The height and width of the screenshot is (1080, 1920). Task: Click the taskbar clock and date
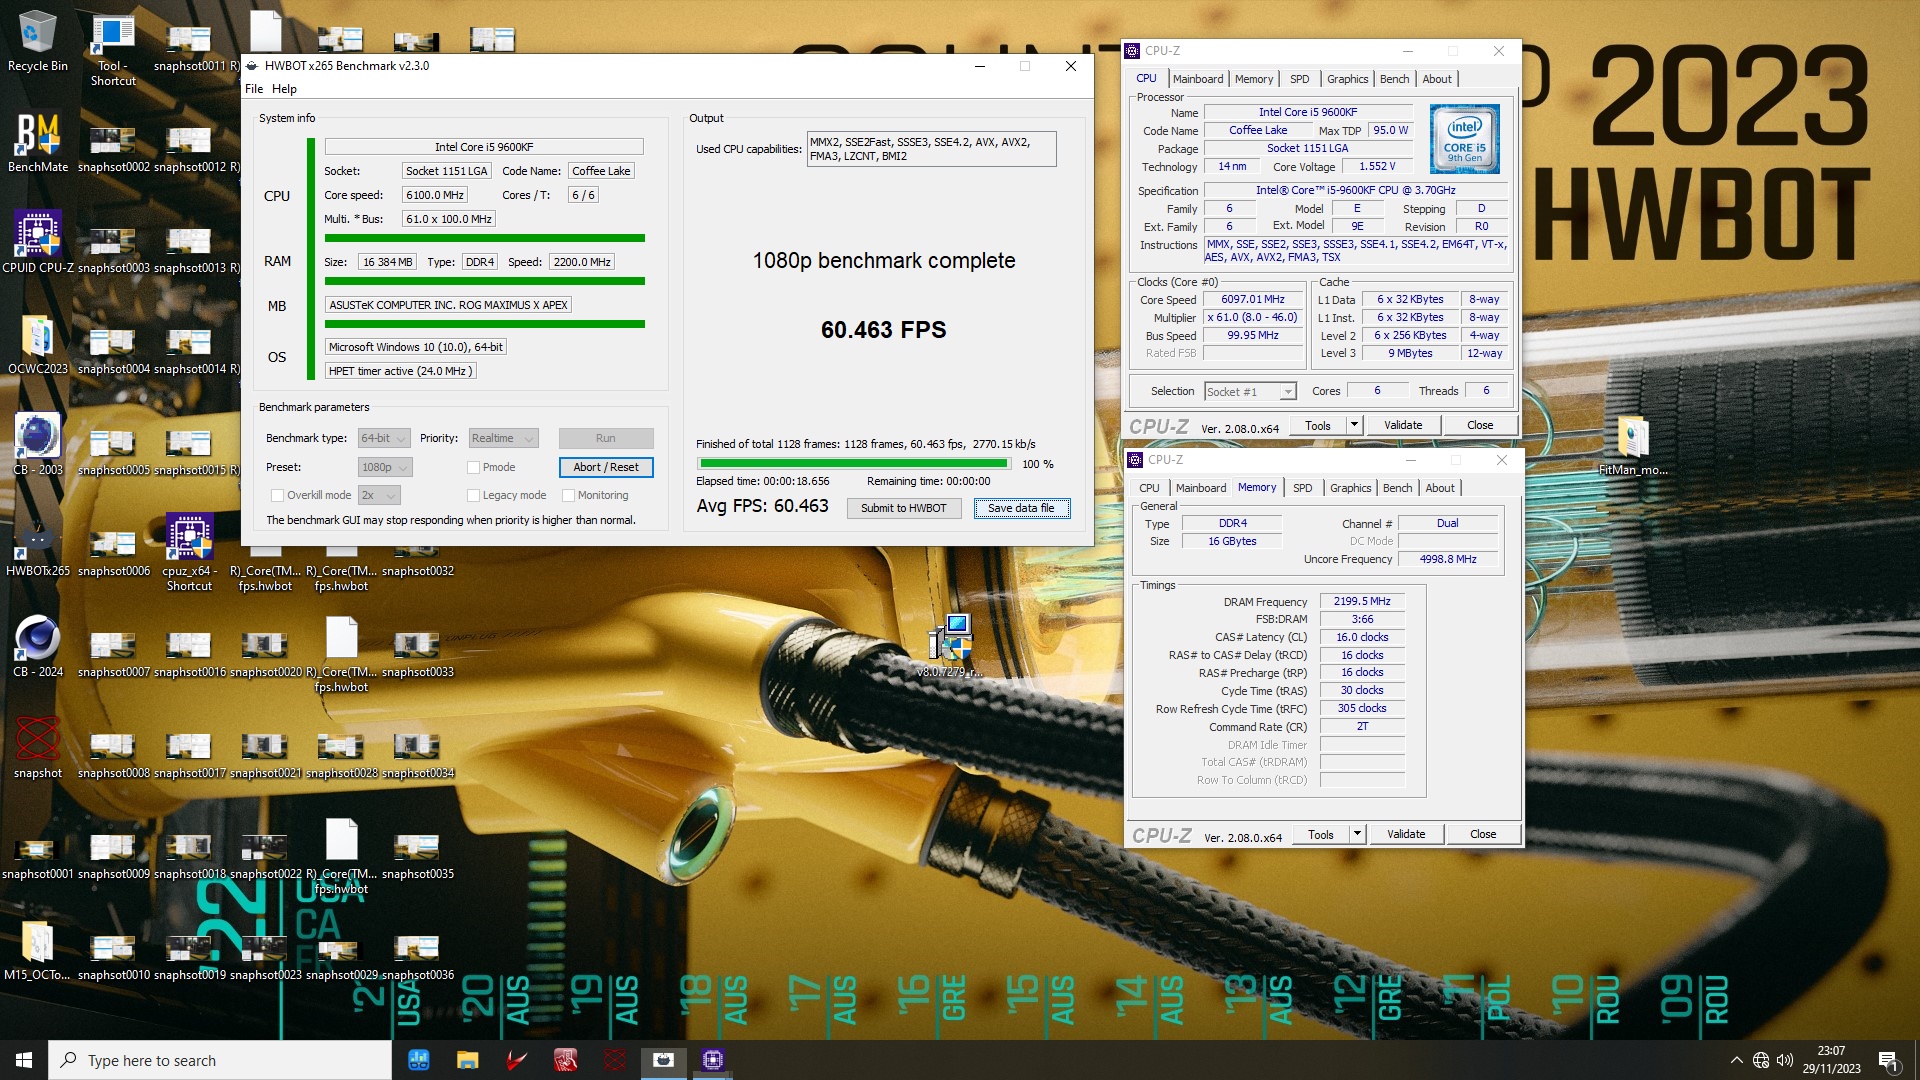tap(1831, 1060)
